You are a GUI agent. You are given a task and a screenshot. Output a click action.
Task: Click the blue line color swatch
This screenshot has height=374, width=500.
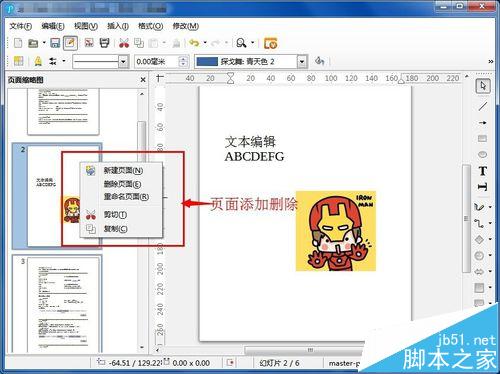(207, 62)
